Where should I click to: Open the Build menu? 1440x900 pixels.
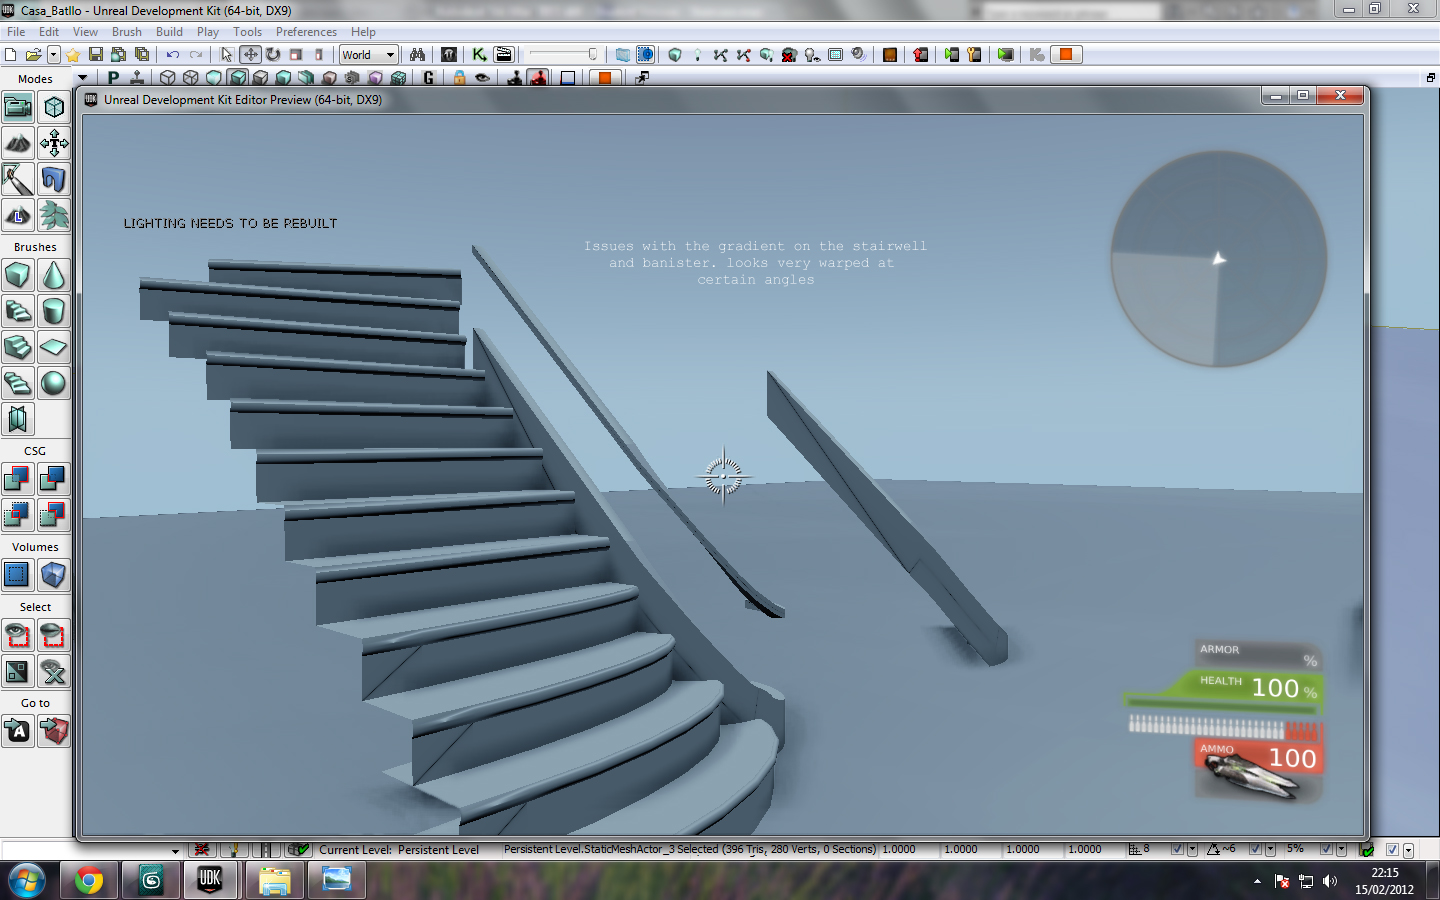[169, 31]
